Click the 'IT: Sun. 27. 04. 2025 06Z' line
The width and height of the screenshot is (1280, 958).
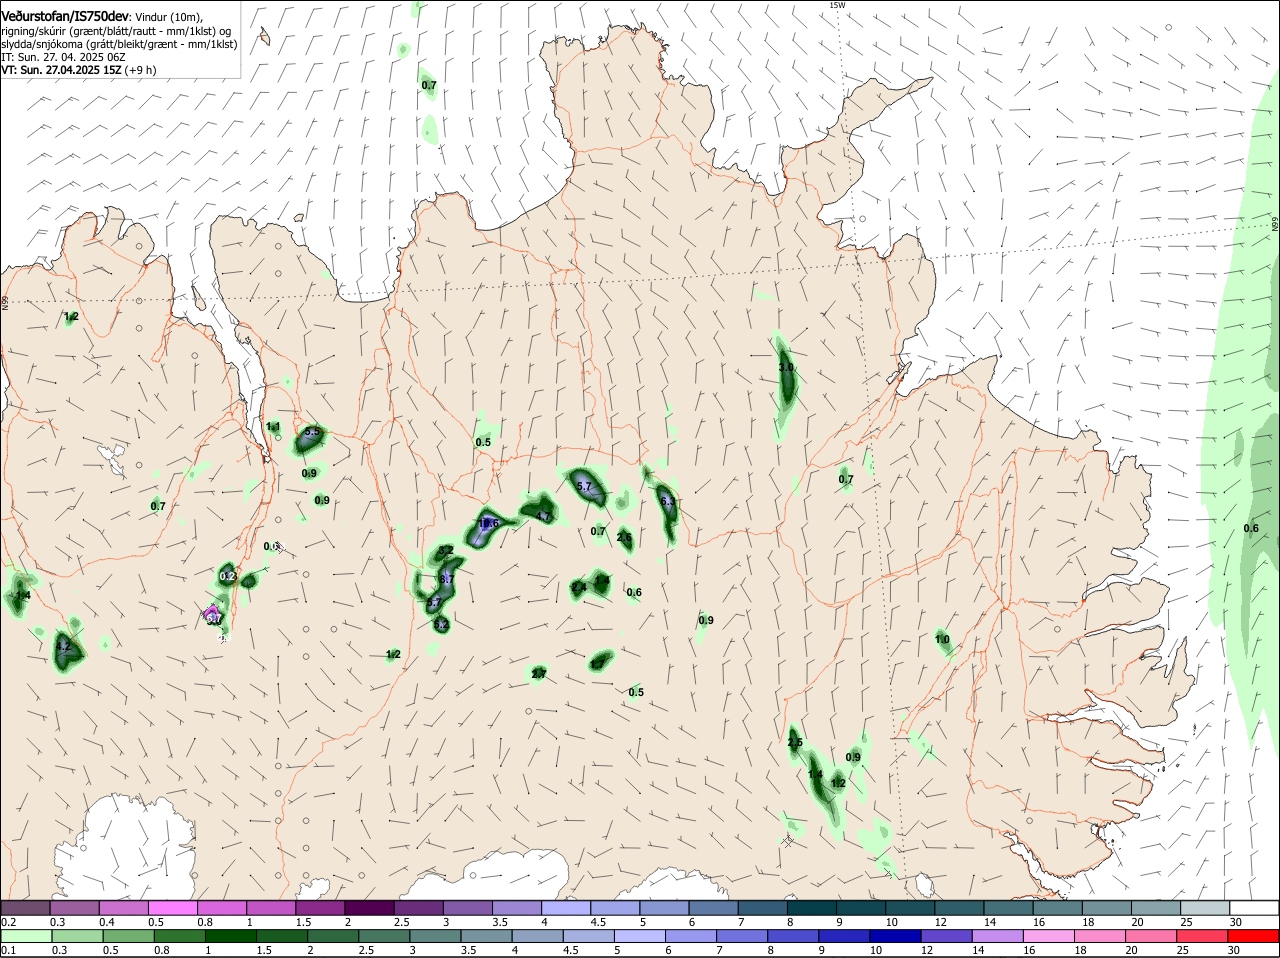(63, 58)
